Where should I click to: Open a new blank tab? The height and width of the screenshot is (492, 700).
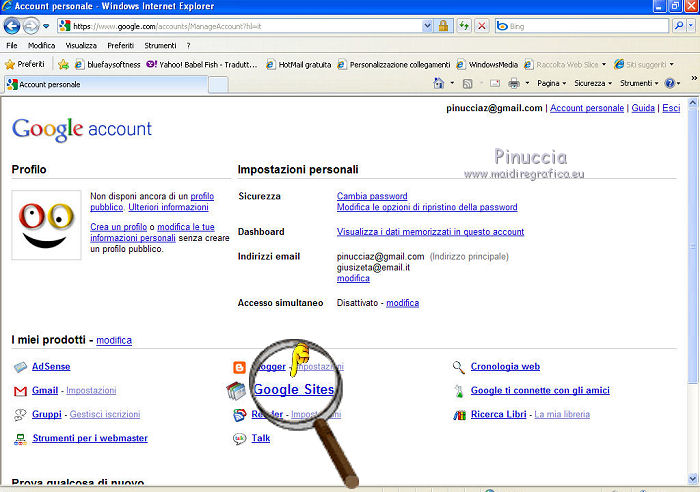click(218, 85)
